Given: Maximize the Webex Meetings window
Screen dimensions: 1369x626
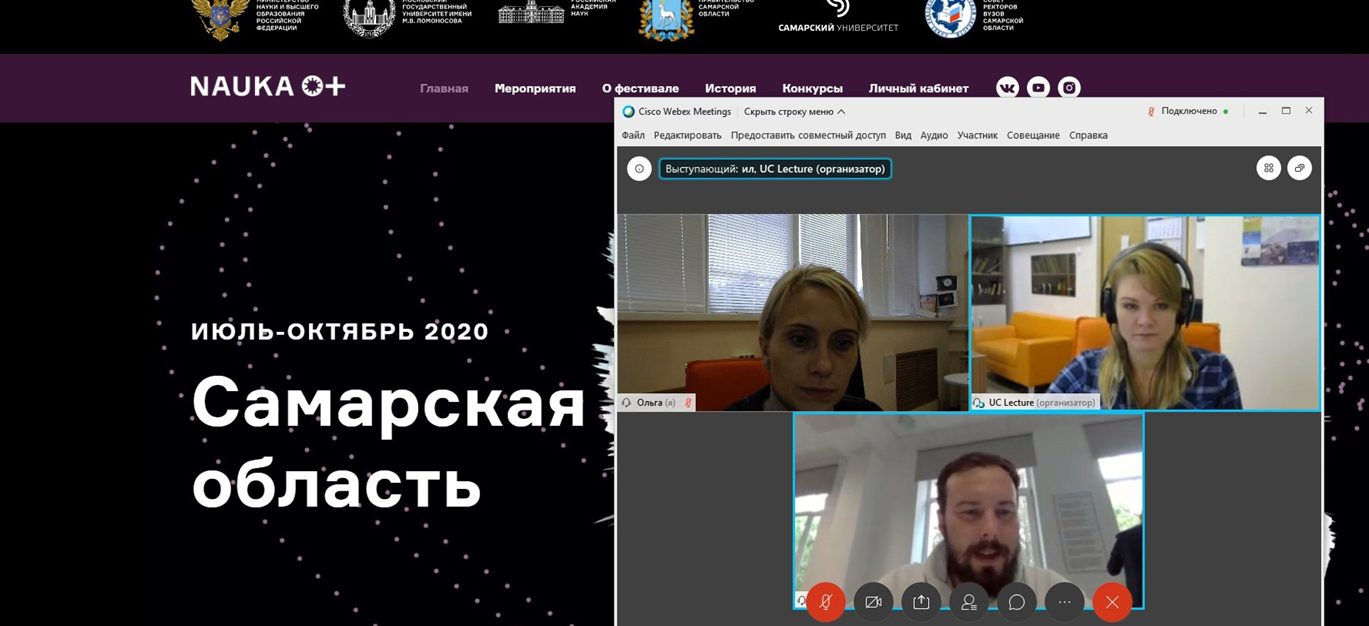Looking at the screenshot, I should tap(1286, 111).
